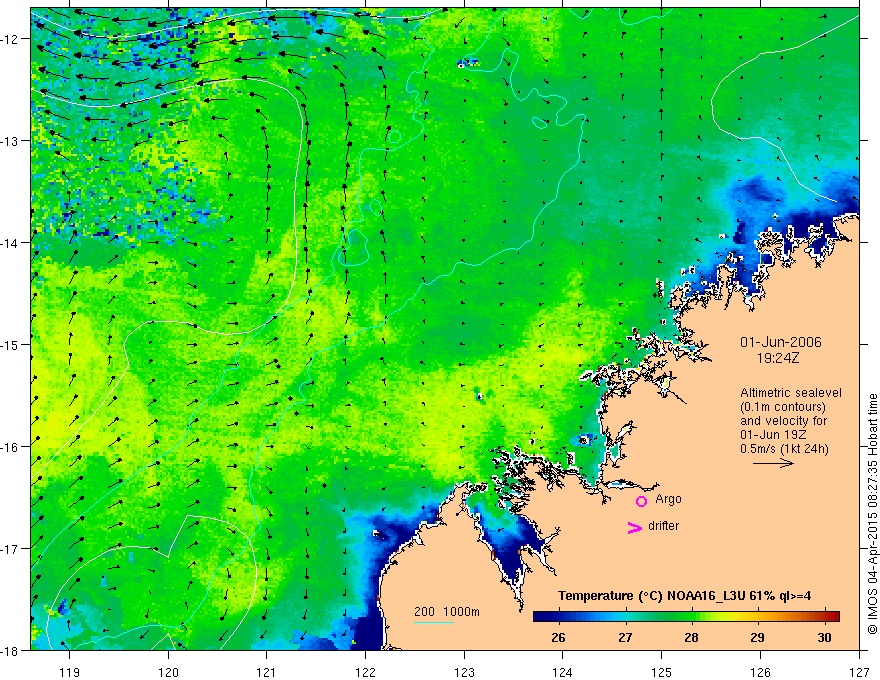Screen dimensions: 880x680
Task: Click the magenta drifter arrowhead legend symbol
Action: [x=635, y=527]
